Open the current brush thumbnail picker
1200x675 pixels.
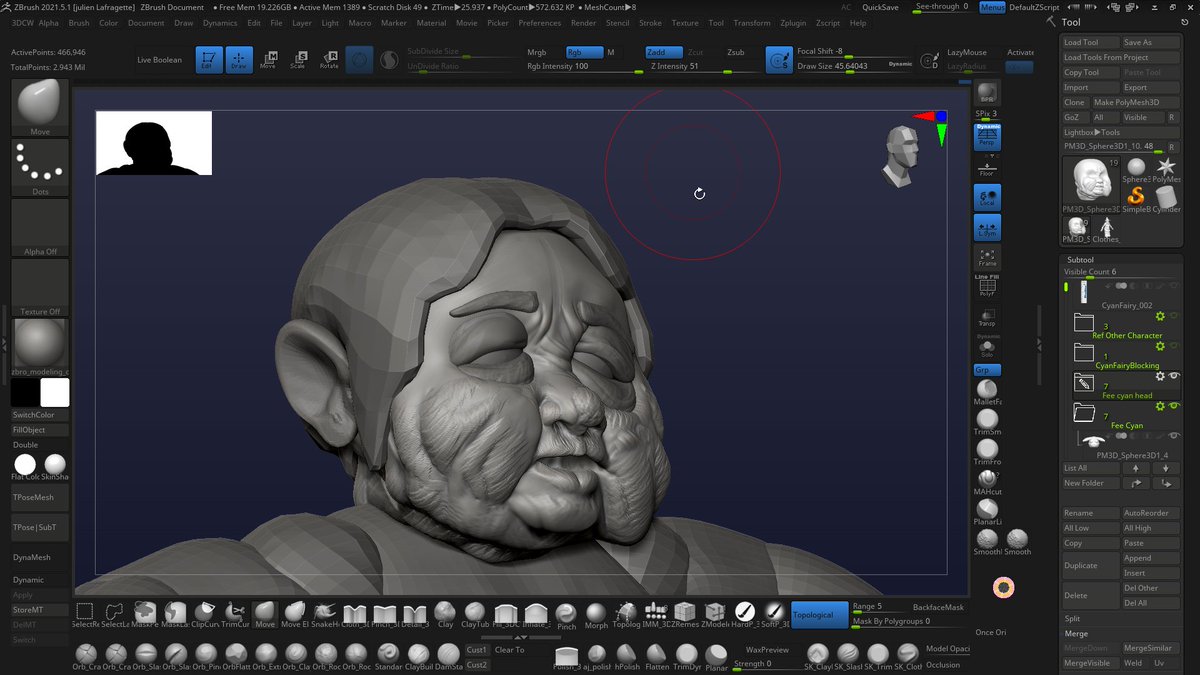[40, 107]
